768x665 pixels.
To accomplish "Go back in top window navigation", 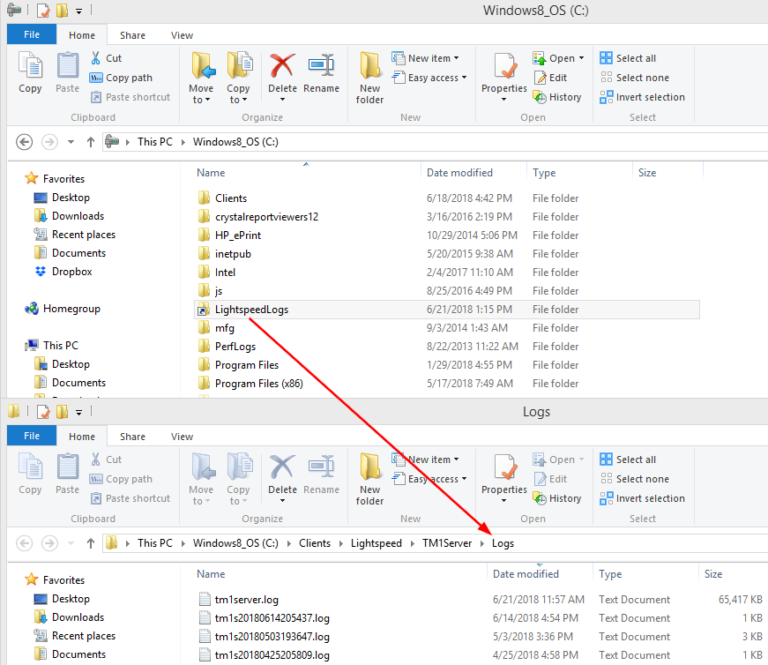I will click(x=24, y=142).
